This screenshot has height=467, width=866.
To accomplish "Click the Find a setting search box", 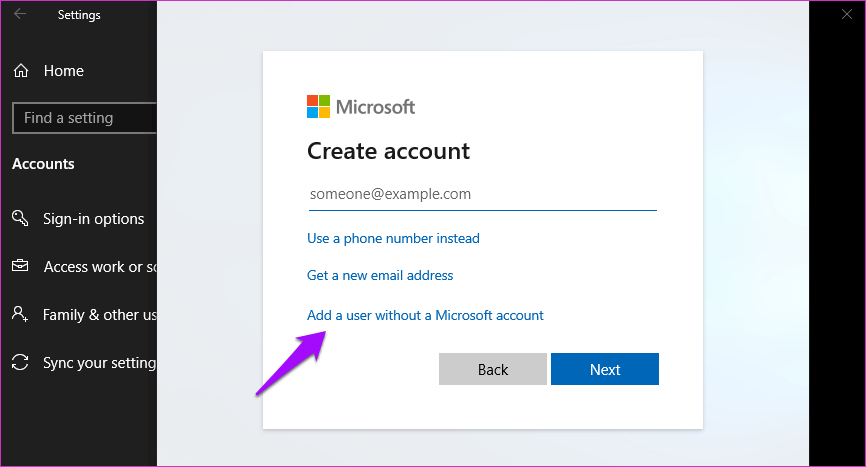I will point(85,118).
